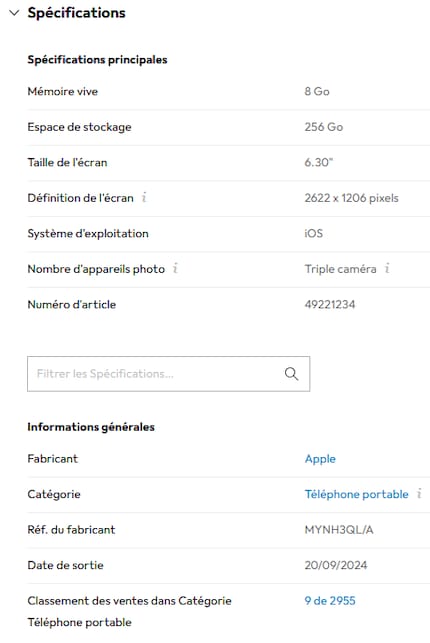
Task: Open the 9 de 2955 ranking link
Action: pos(330,601)
